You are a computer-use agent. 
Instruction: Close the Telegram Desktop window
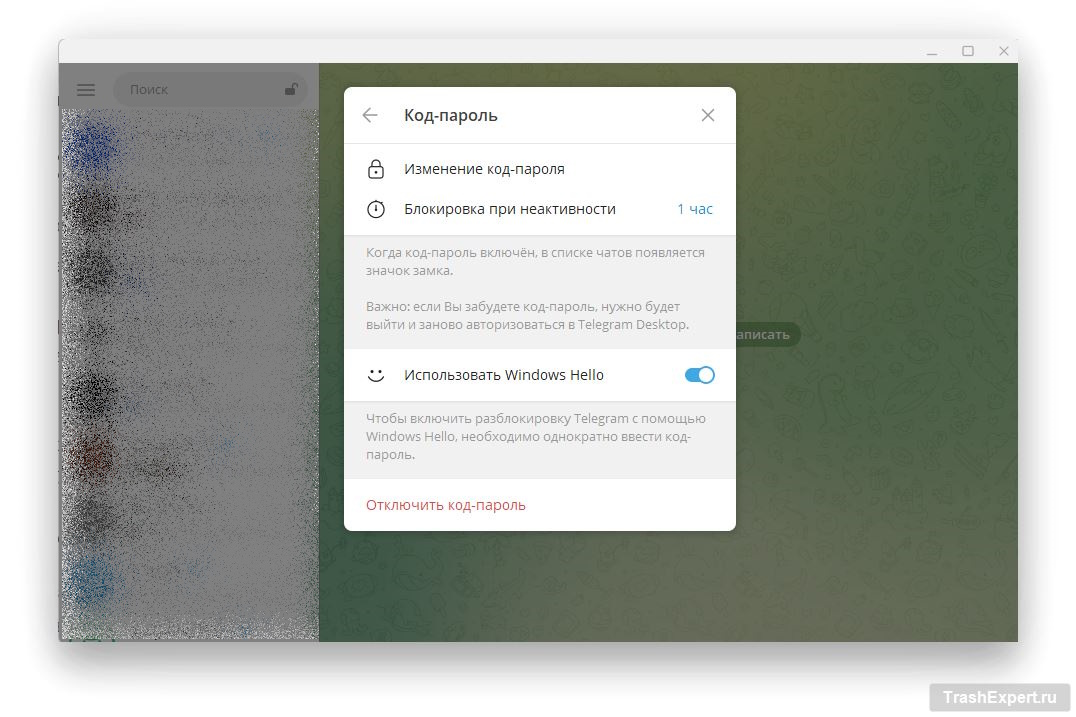tap(1004, 51)
